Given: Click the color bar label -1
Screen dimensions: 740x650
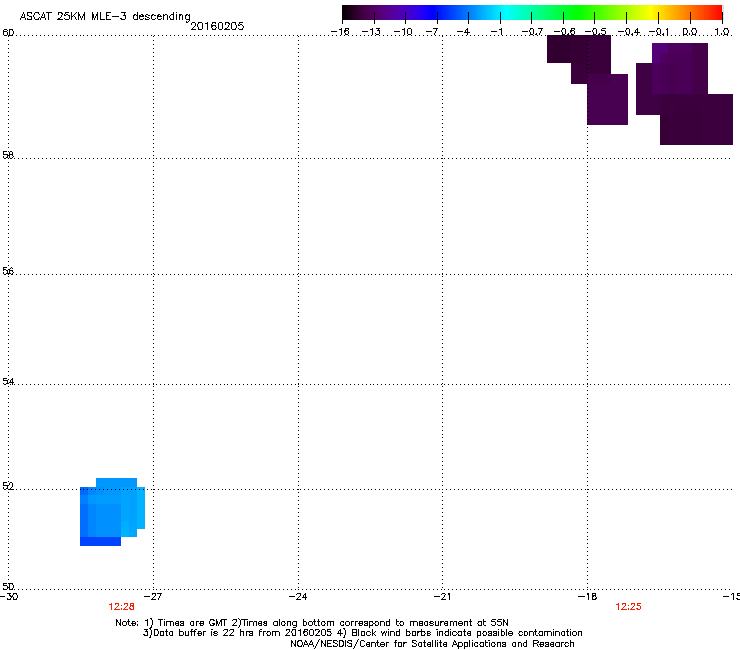Looking at the screenshot, I should pos(496,32).
